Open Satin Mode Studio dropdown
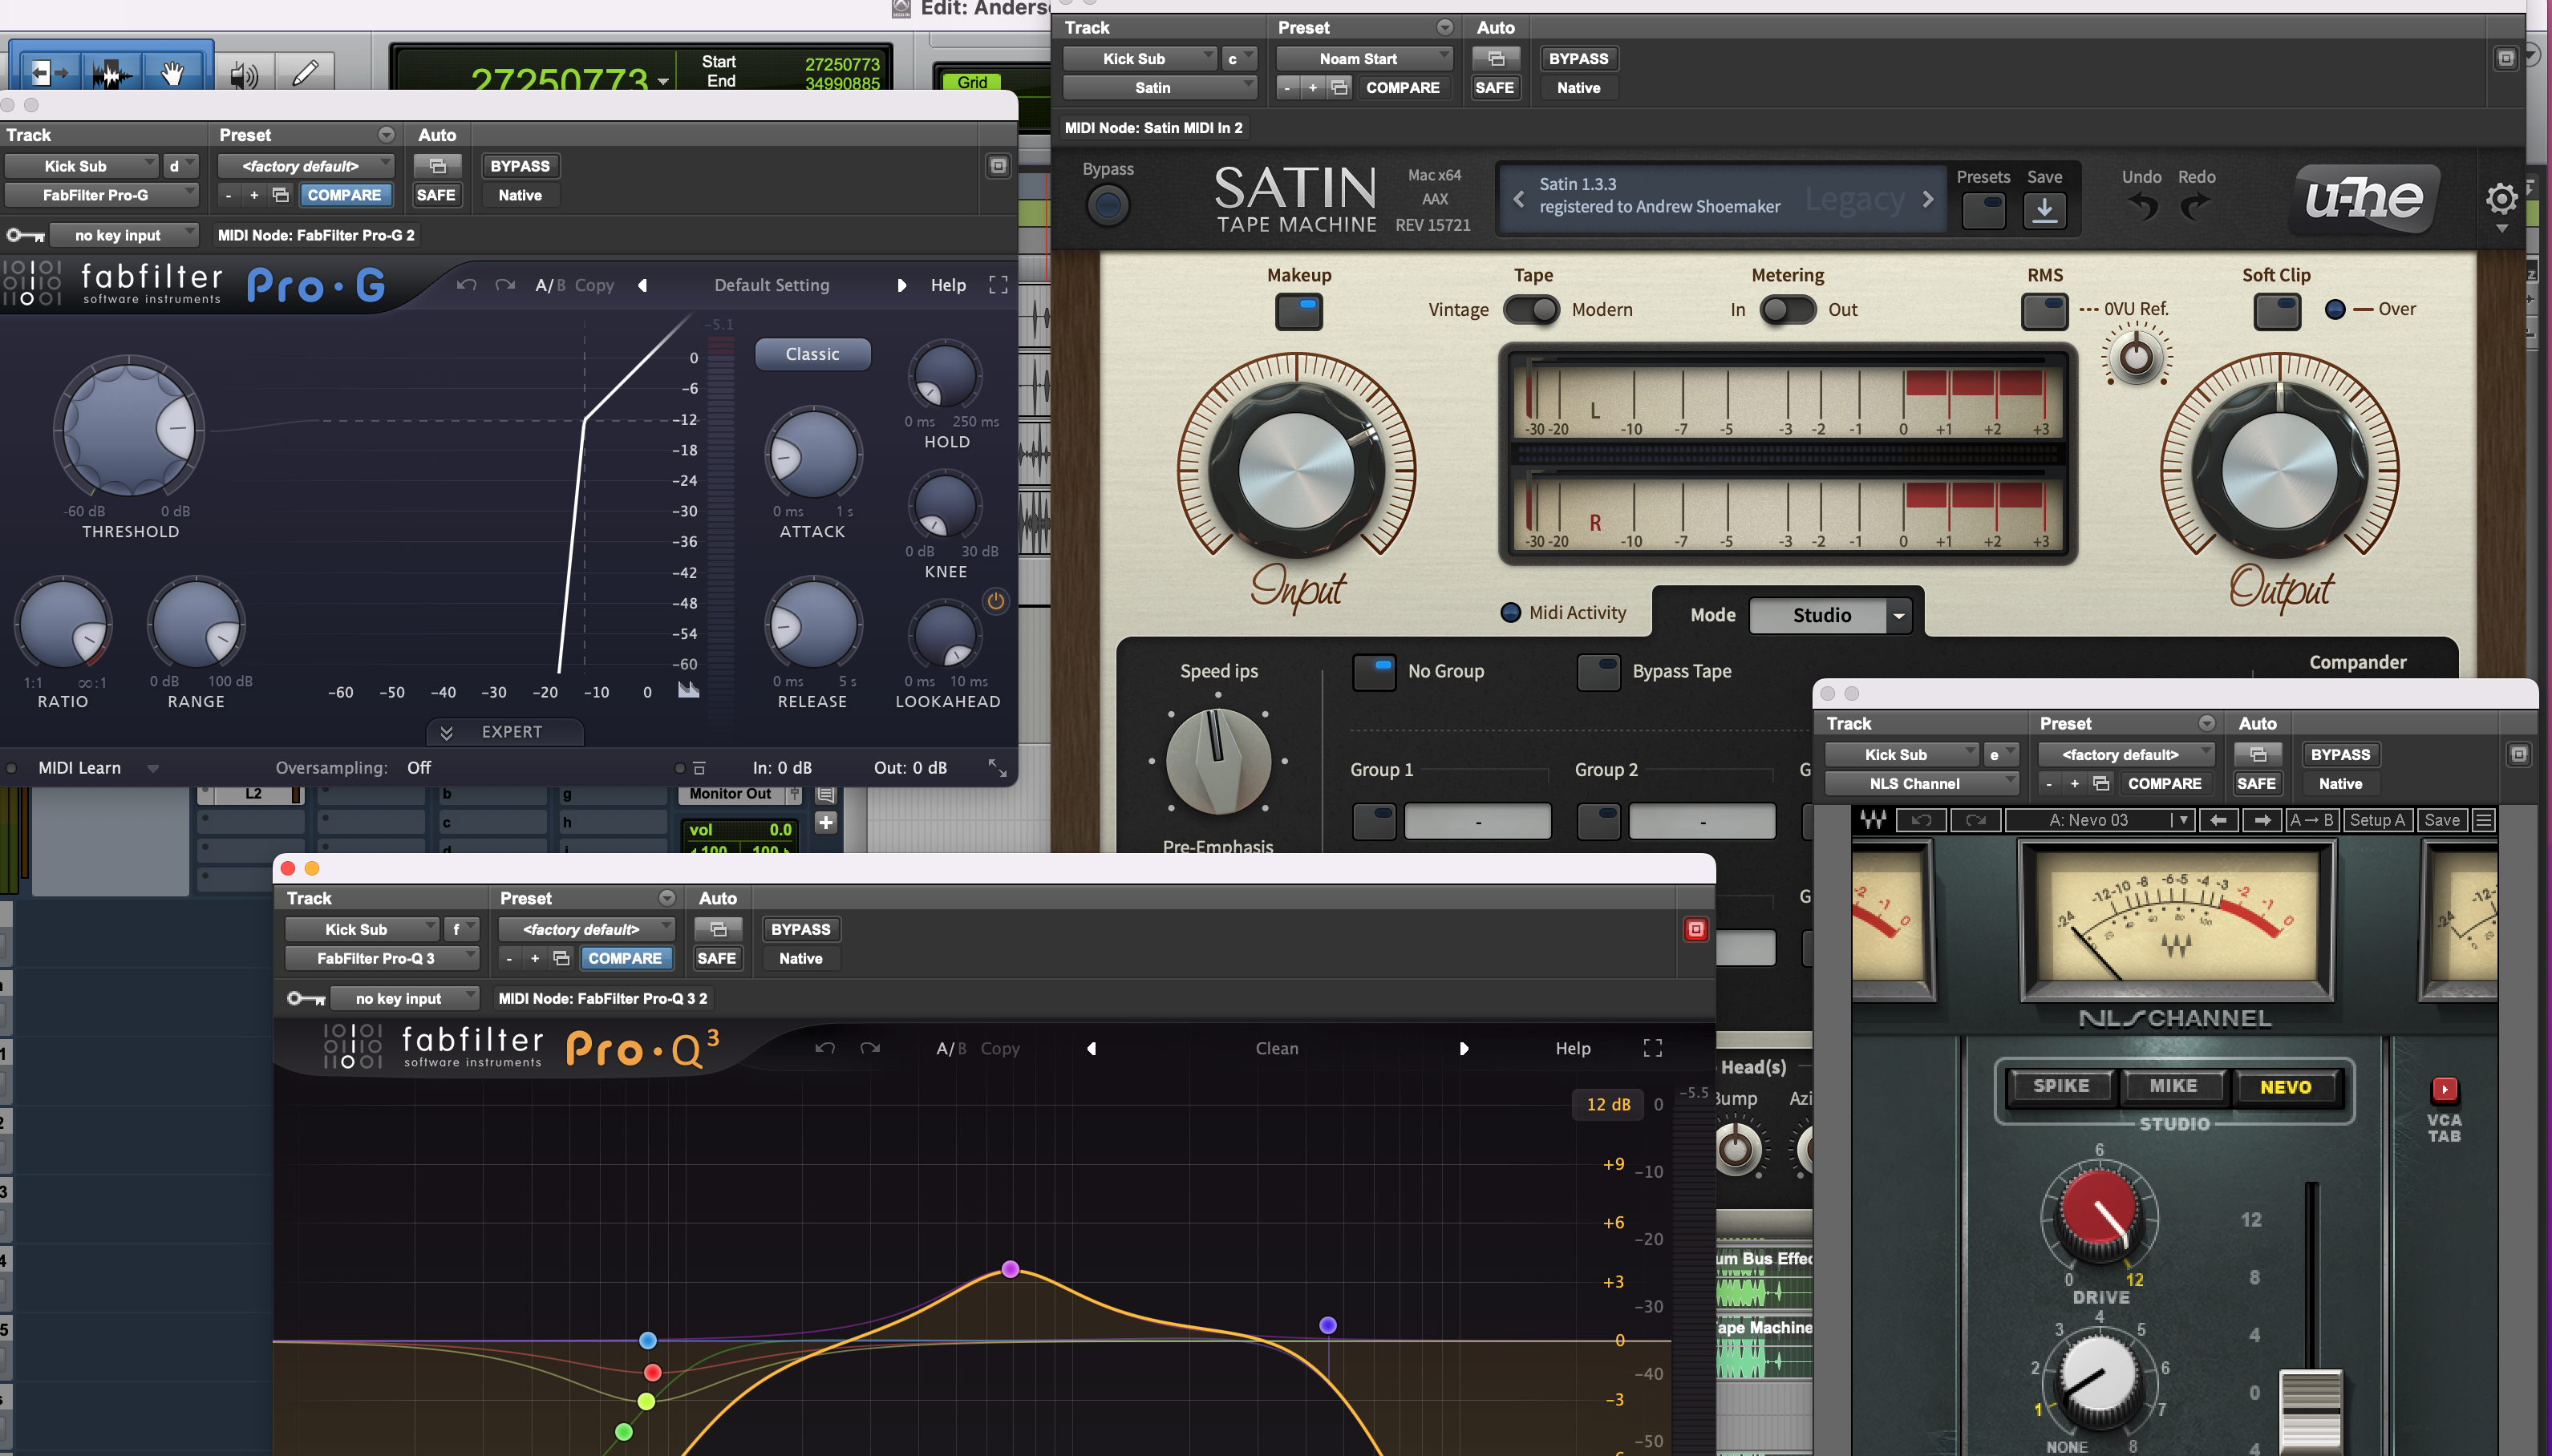Screen dimensions: 2552x1456 point(1830,615)
